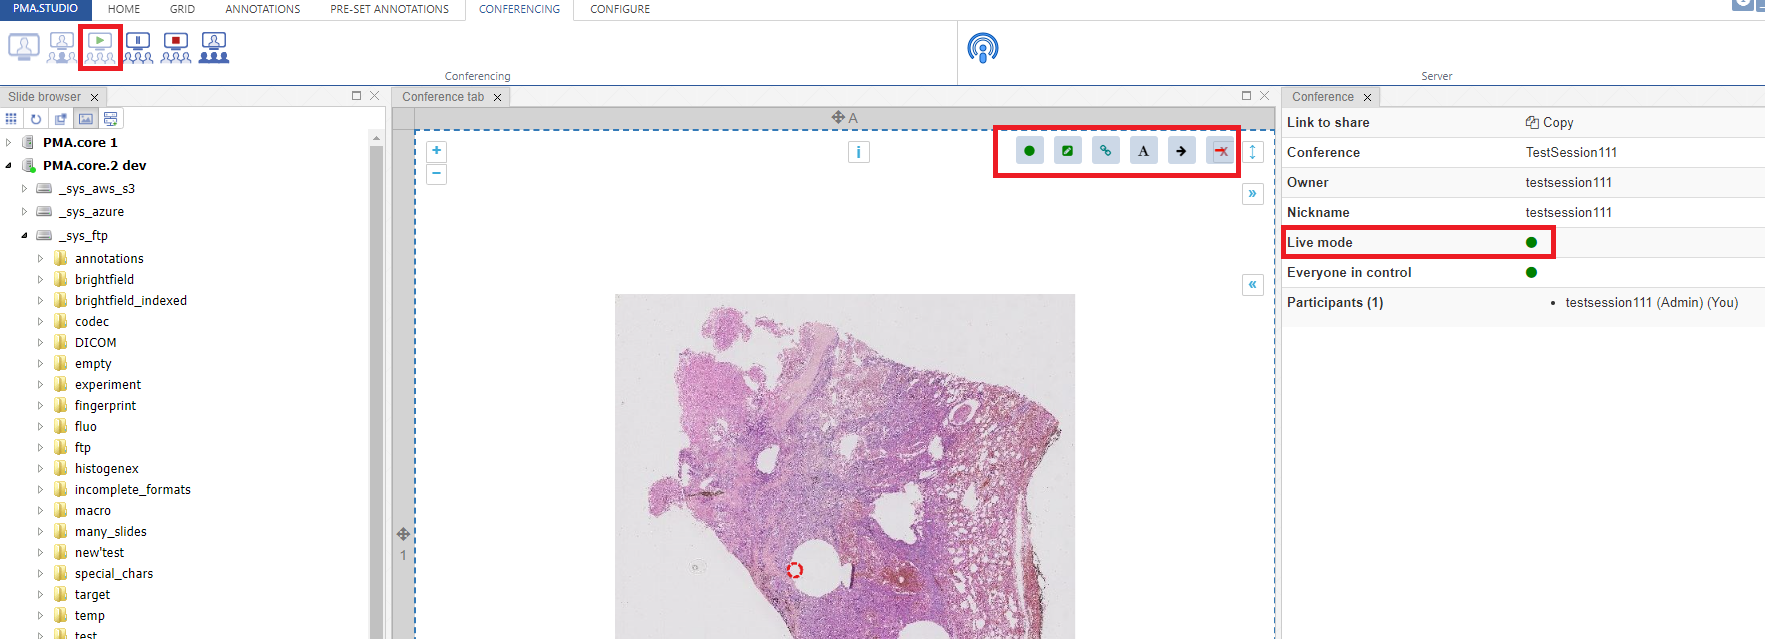
Task: Expand the brightfield folder
Action: coord(40,280)
